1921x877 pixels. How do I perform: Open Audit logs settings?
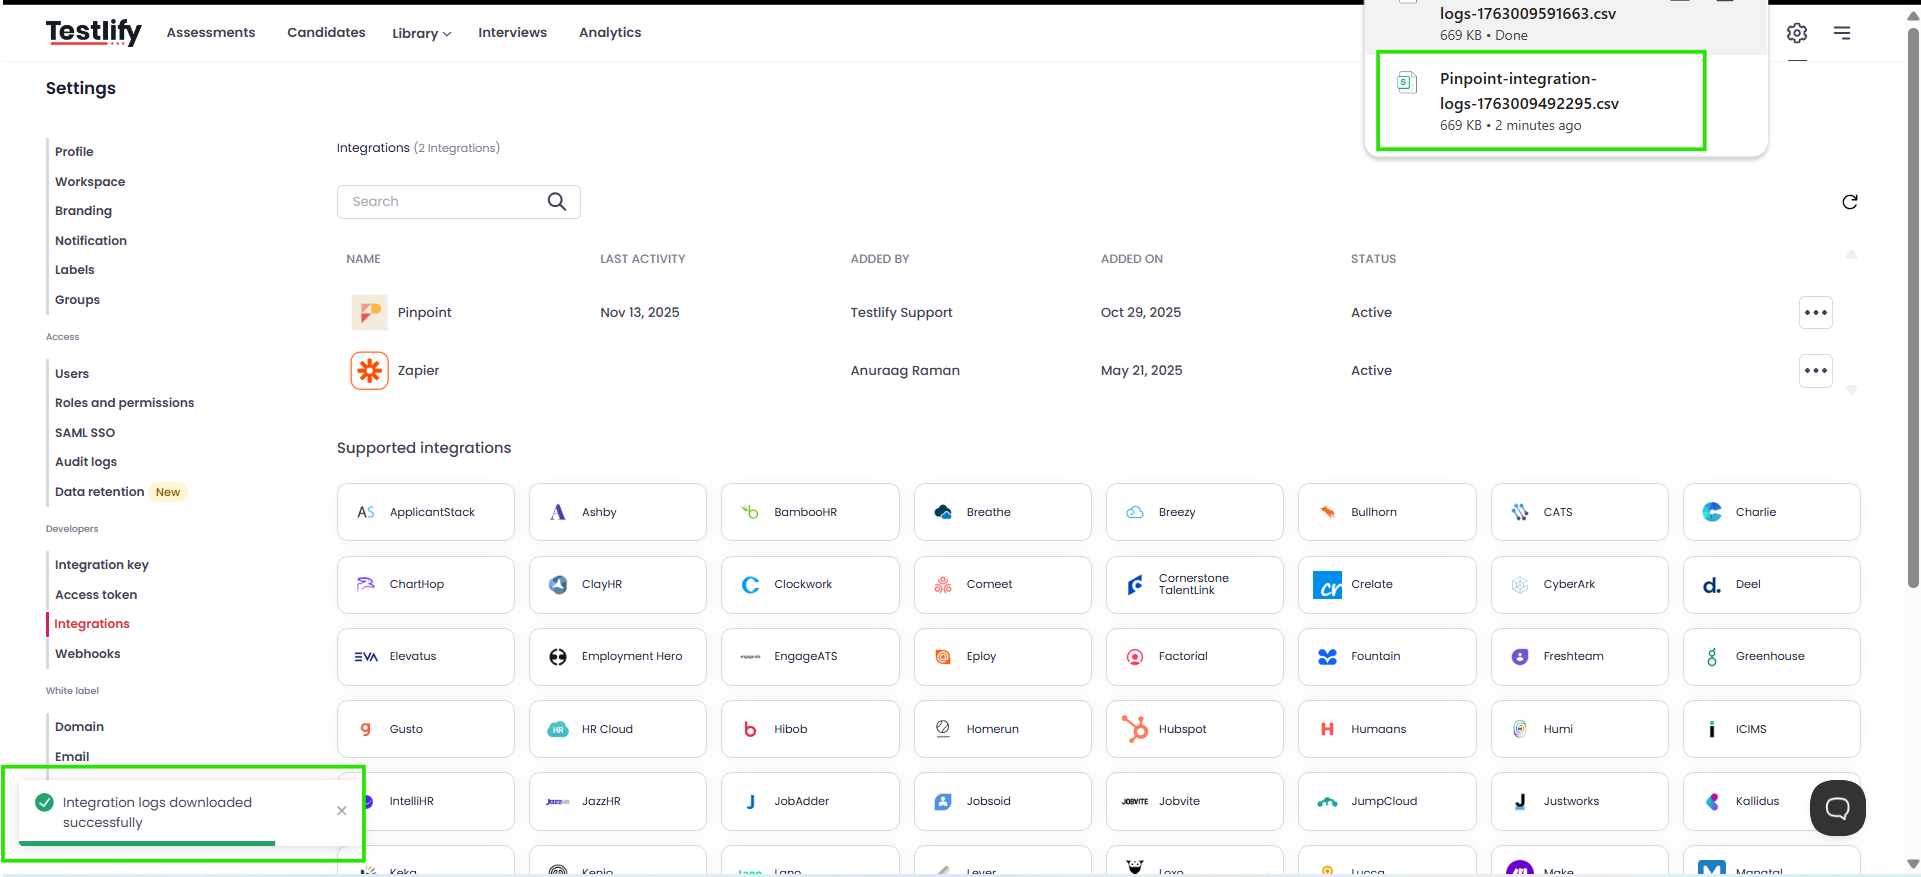click(86, 462)
